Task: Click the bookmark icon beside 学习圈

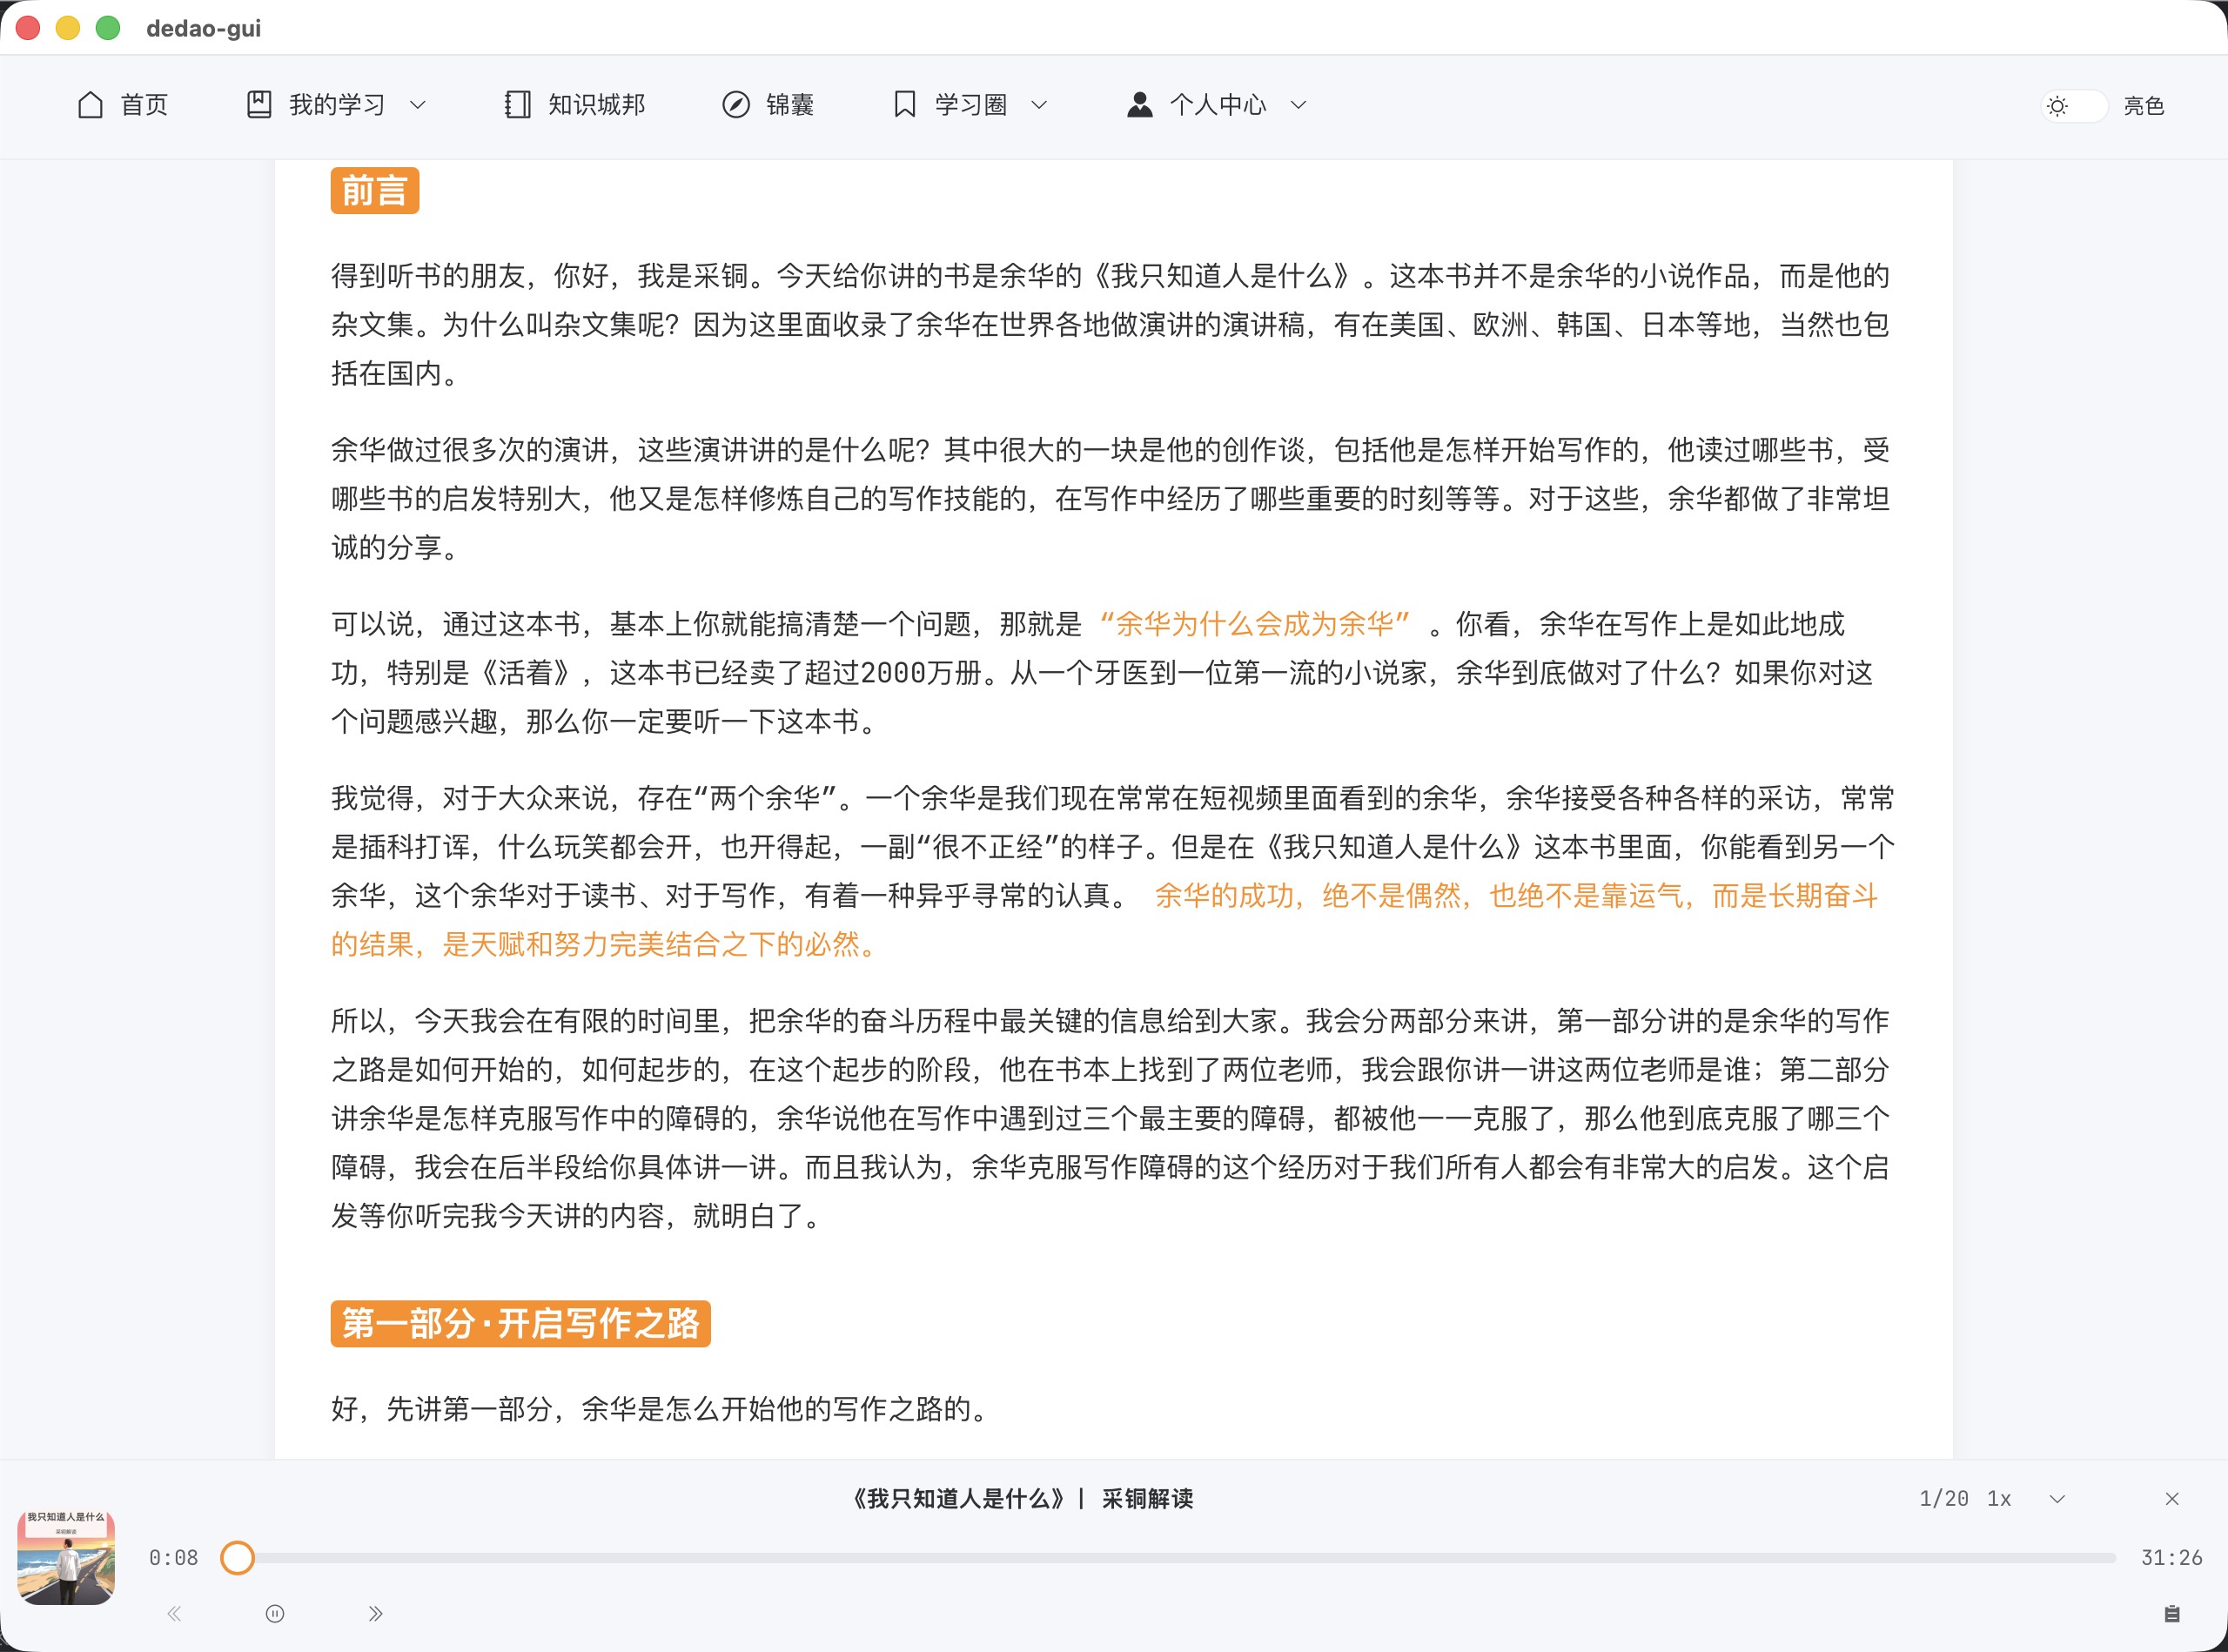Action: point(904,105)
